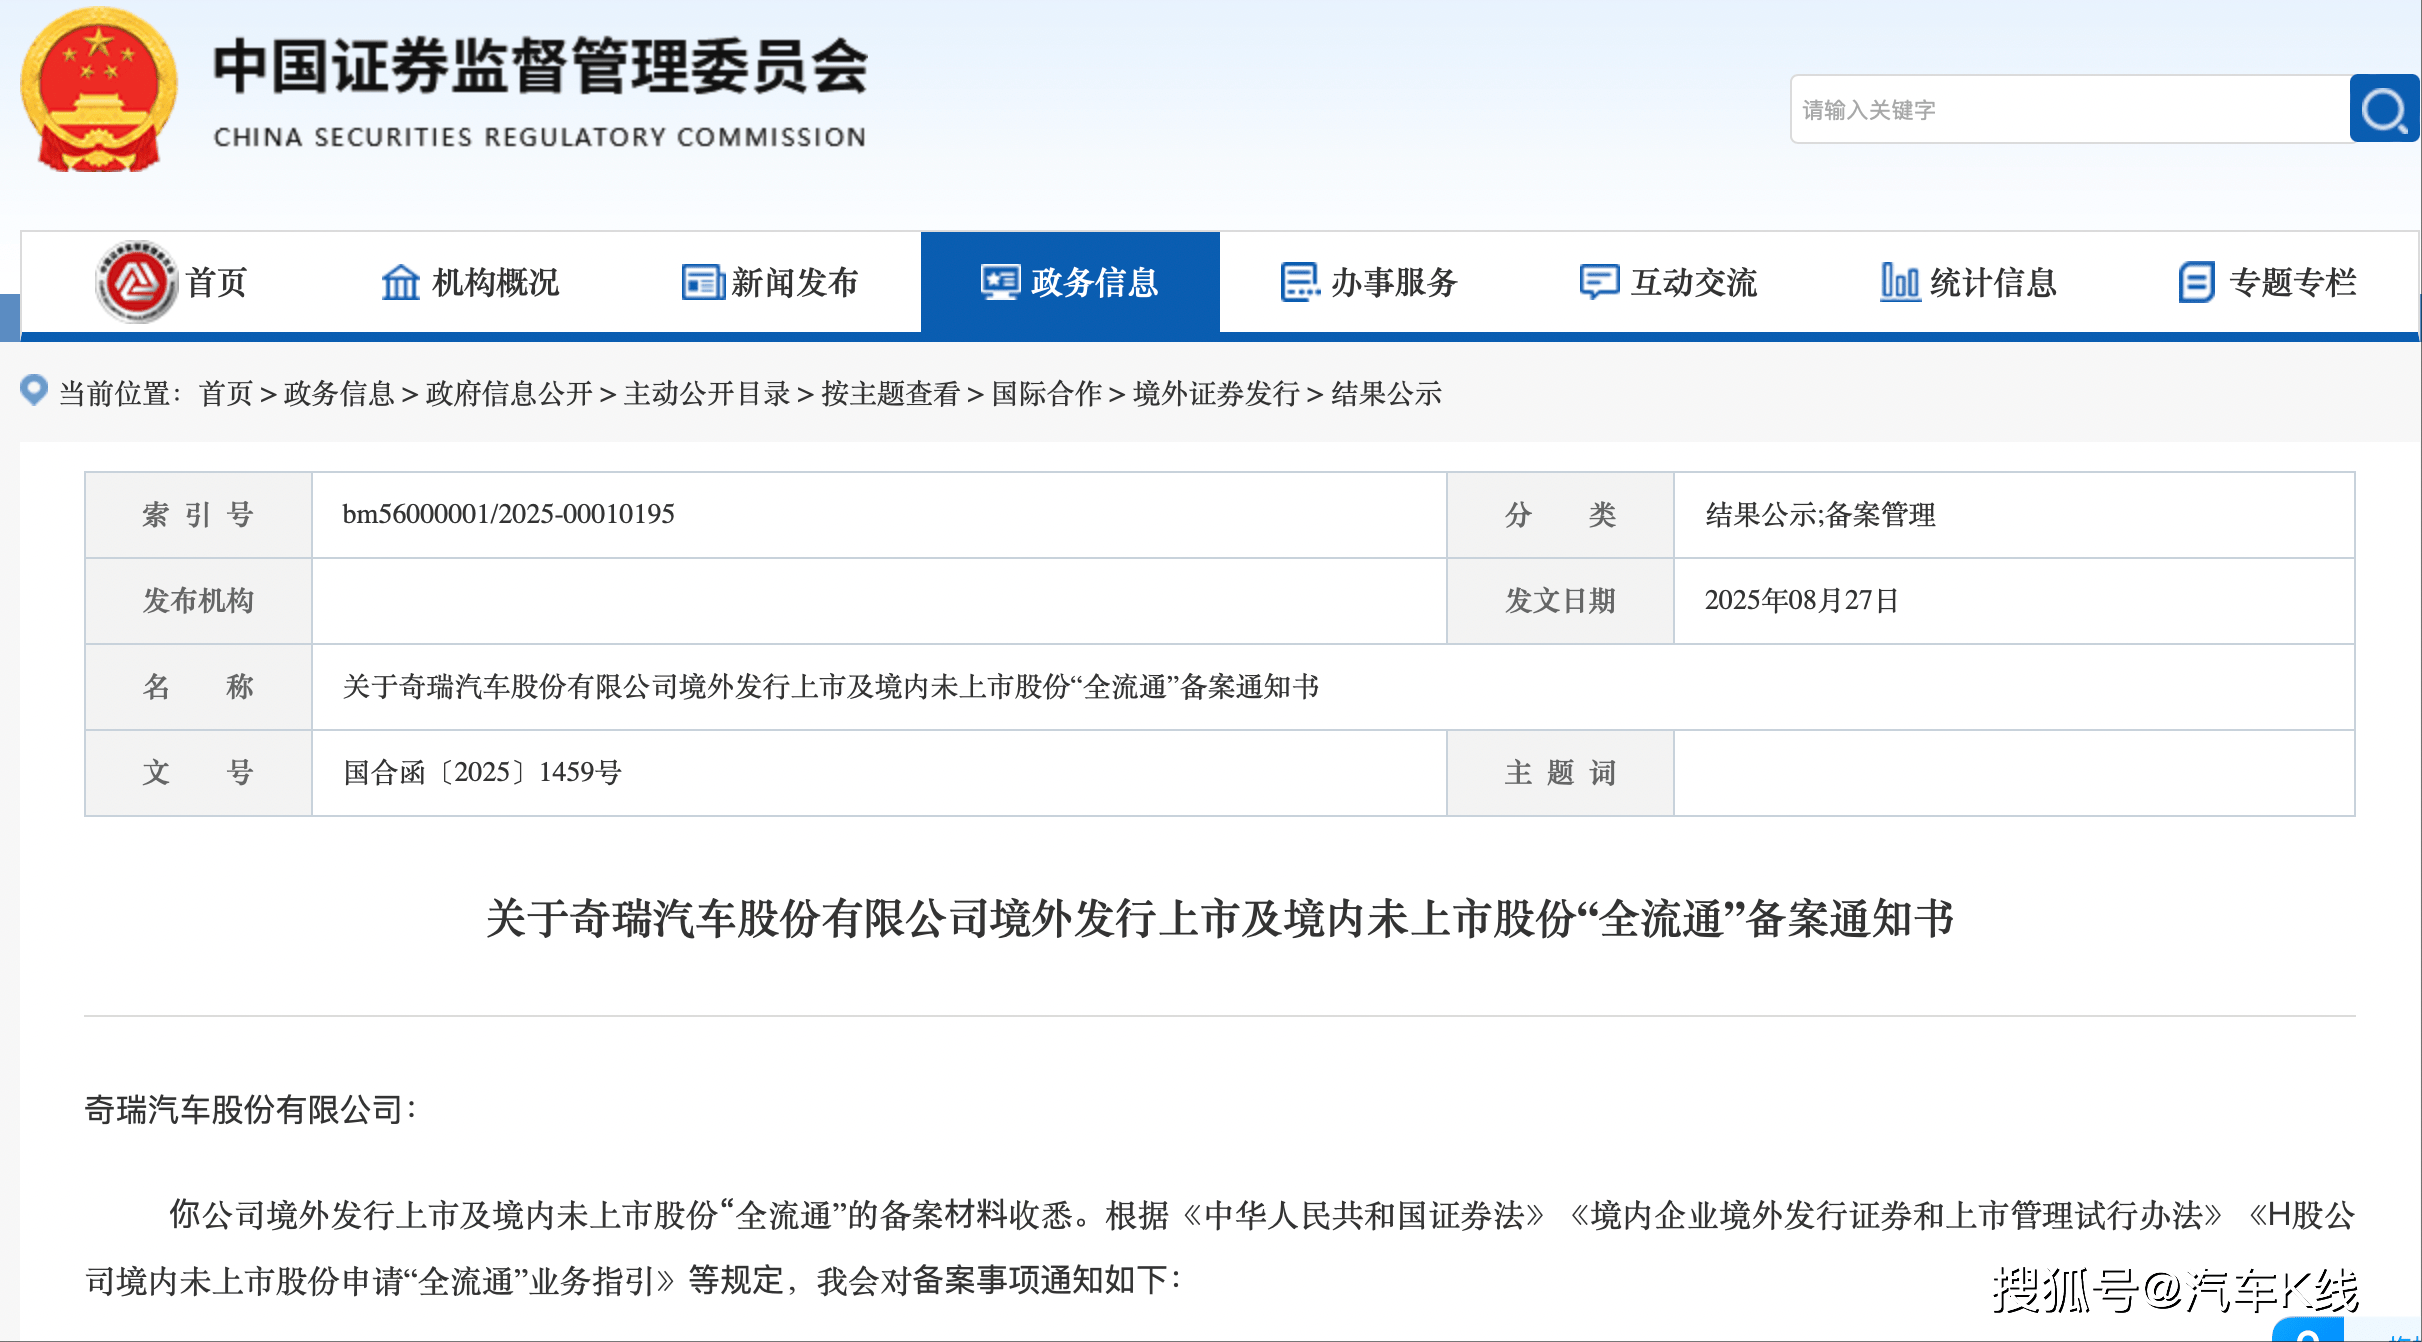Click the search magnifier button
This screenshot has width=2422, height=1342.
[2384, 109]
